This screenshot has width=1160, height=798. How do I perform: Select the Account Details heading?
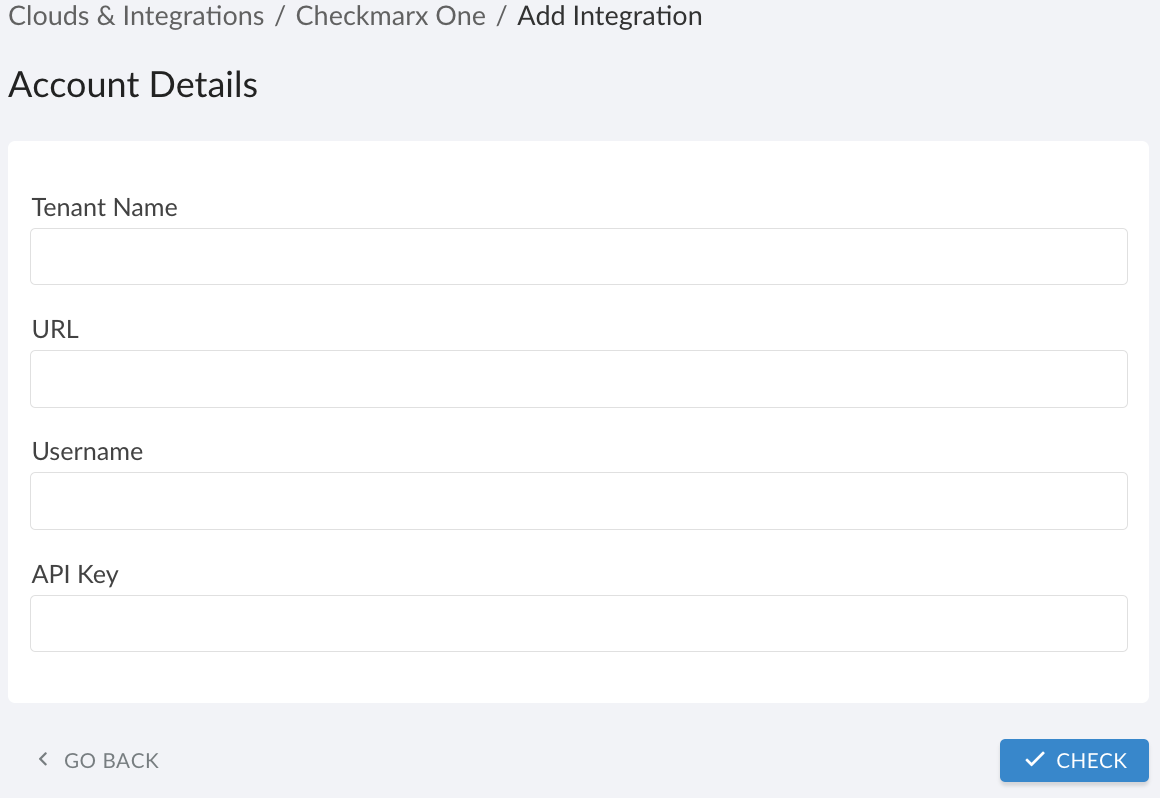coord(132,85)
